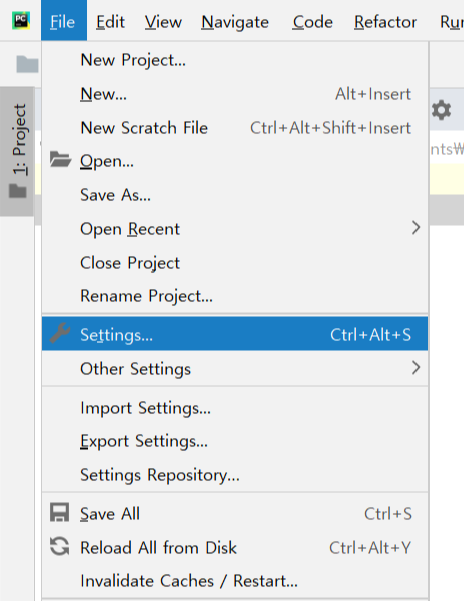The height and width of the screenshot is (601, 464).
Task: Click the Reload from Disk icon
Action: point(60,546)
